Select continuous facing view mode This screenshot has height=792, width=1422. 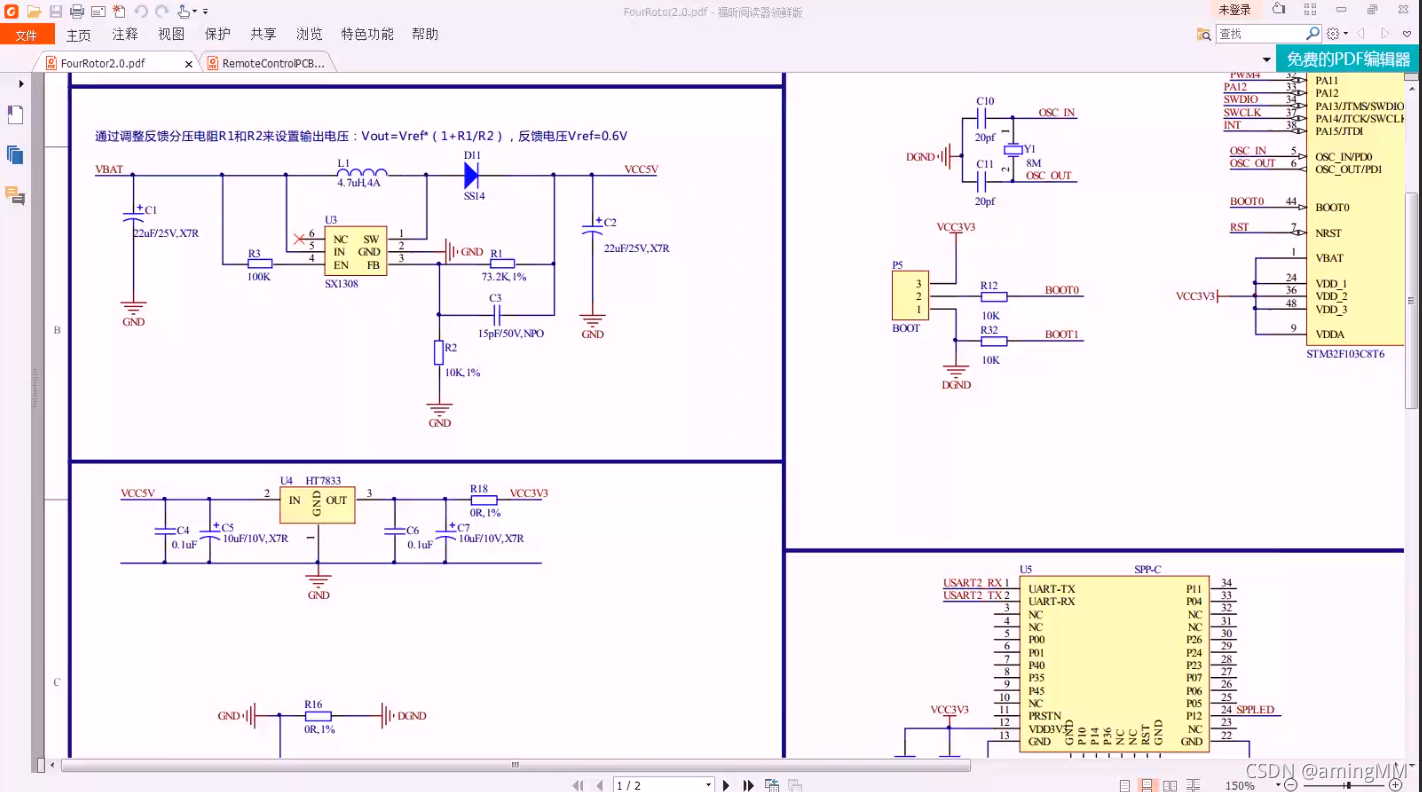point(1192,786)
